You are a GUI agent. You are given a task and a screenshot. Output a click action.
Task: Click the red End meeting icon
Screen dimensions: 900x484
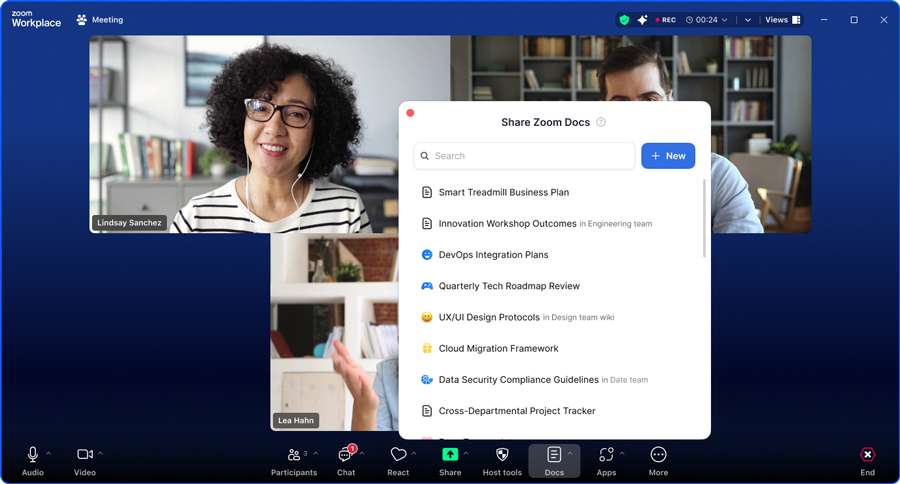point(867,455)
